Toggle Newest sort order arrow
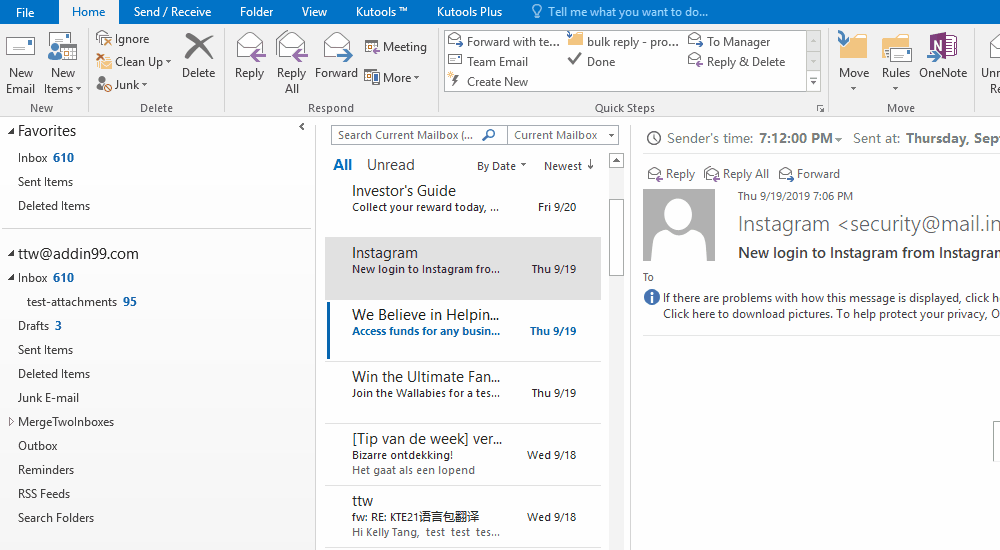The height and width of the screenshot is (550, 1000). click(590, 165)
